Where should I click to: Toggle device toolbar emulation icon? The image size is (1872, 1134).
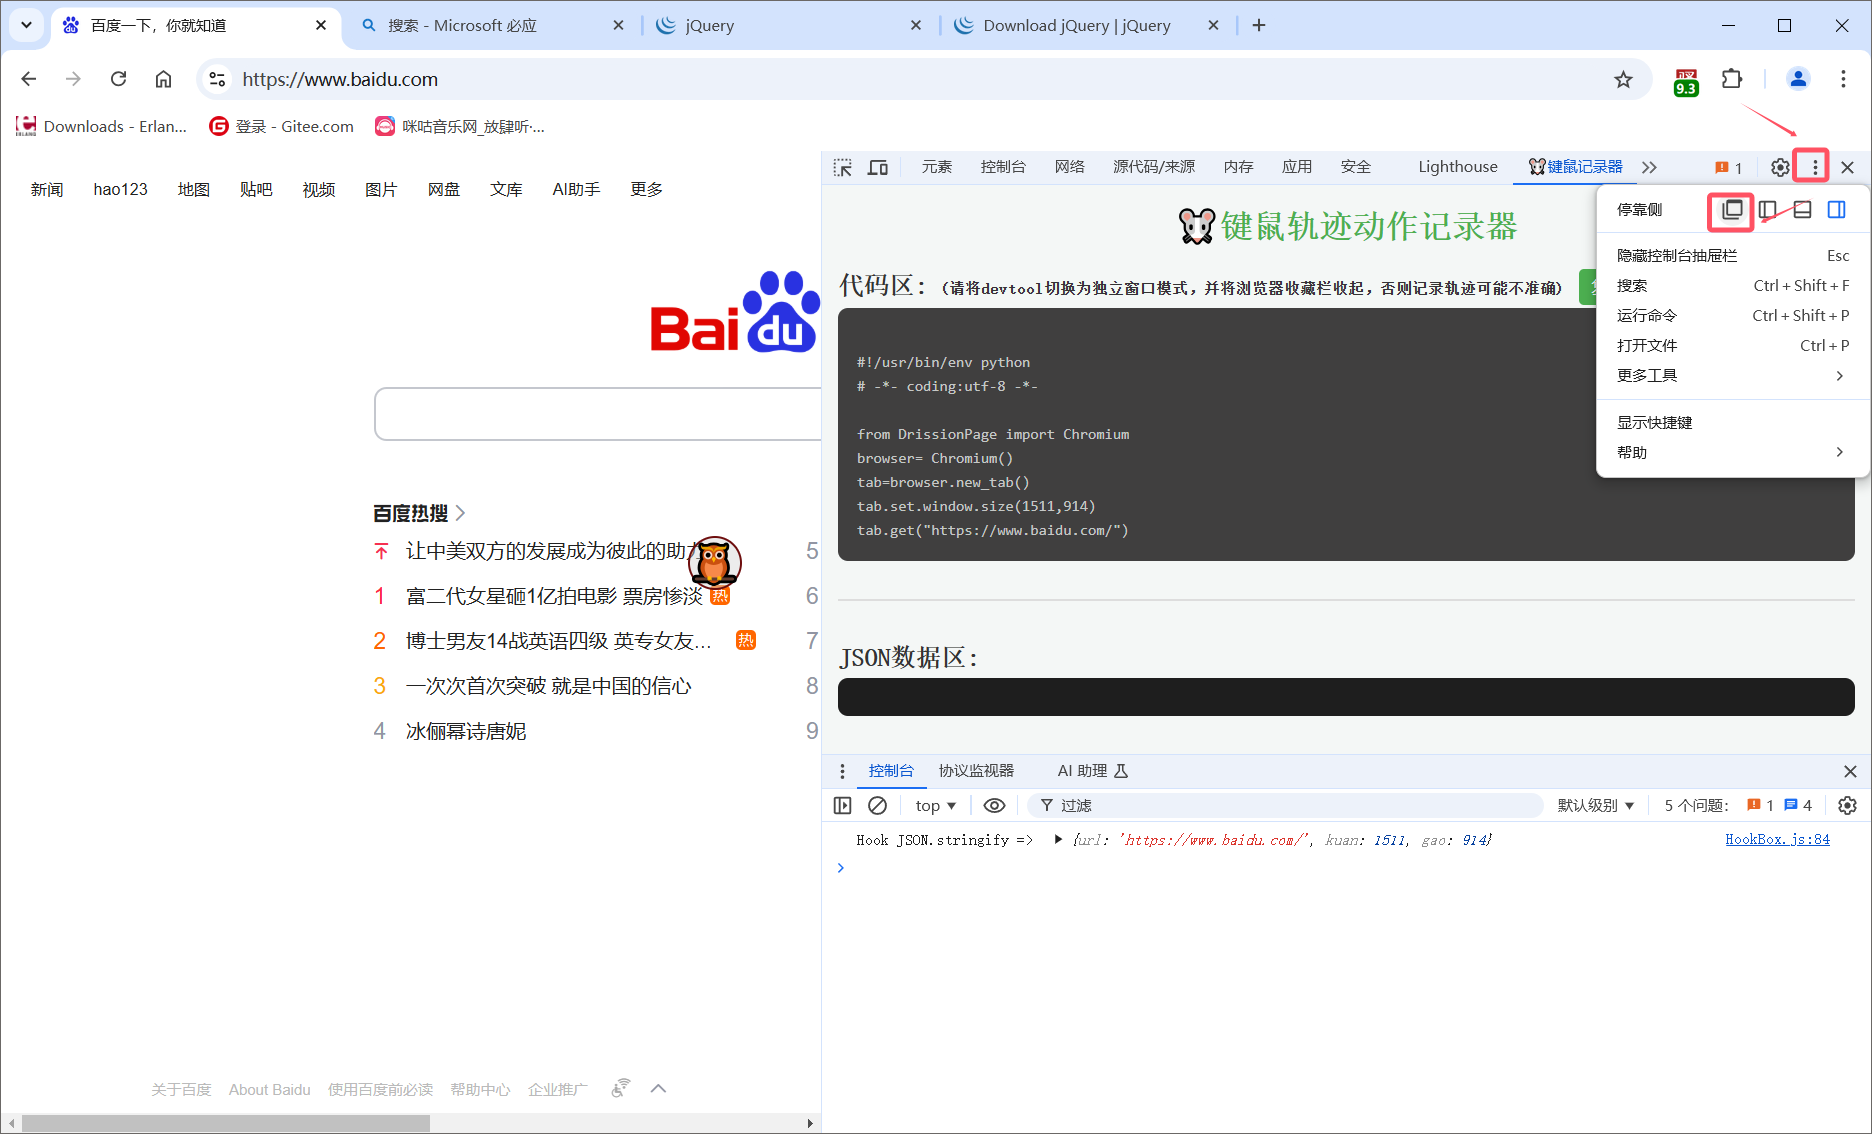(x=878, y=167)
